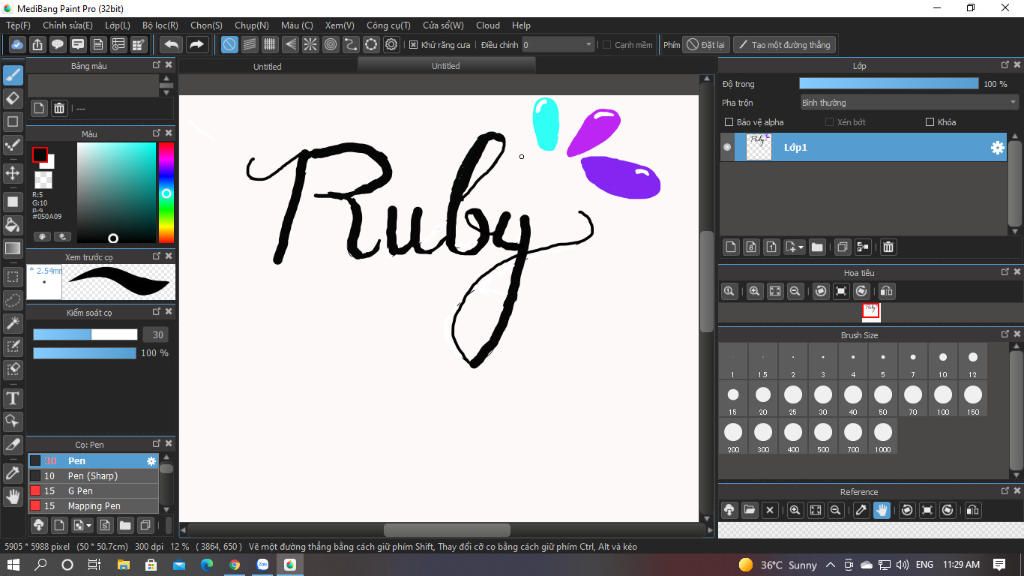Viewport: 1024px width, 576px height.
Task: Choose brush size 100 preset
Action: [x=943, y=398]
